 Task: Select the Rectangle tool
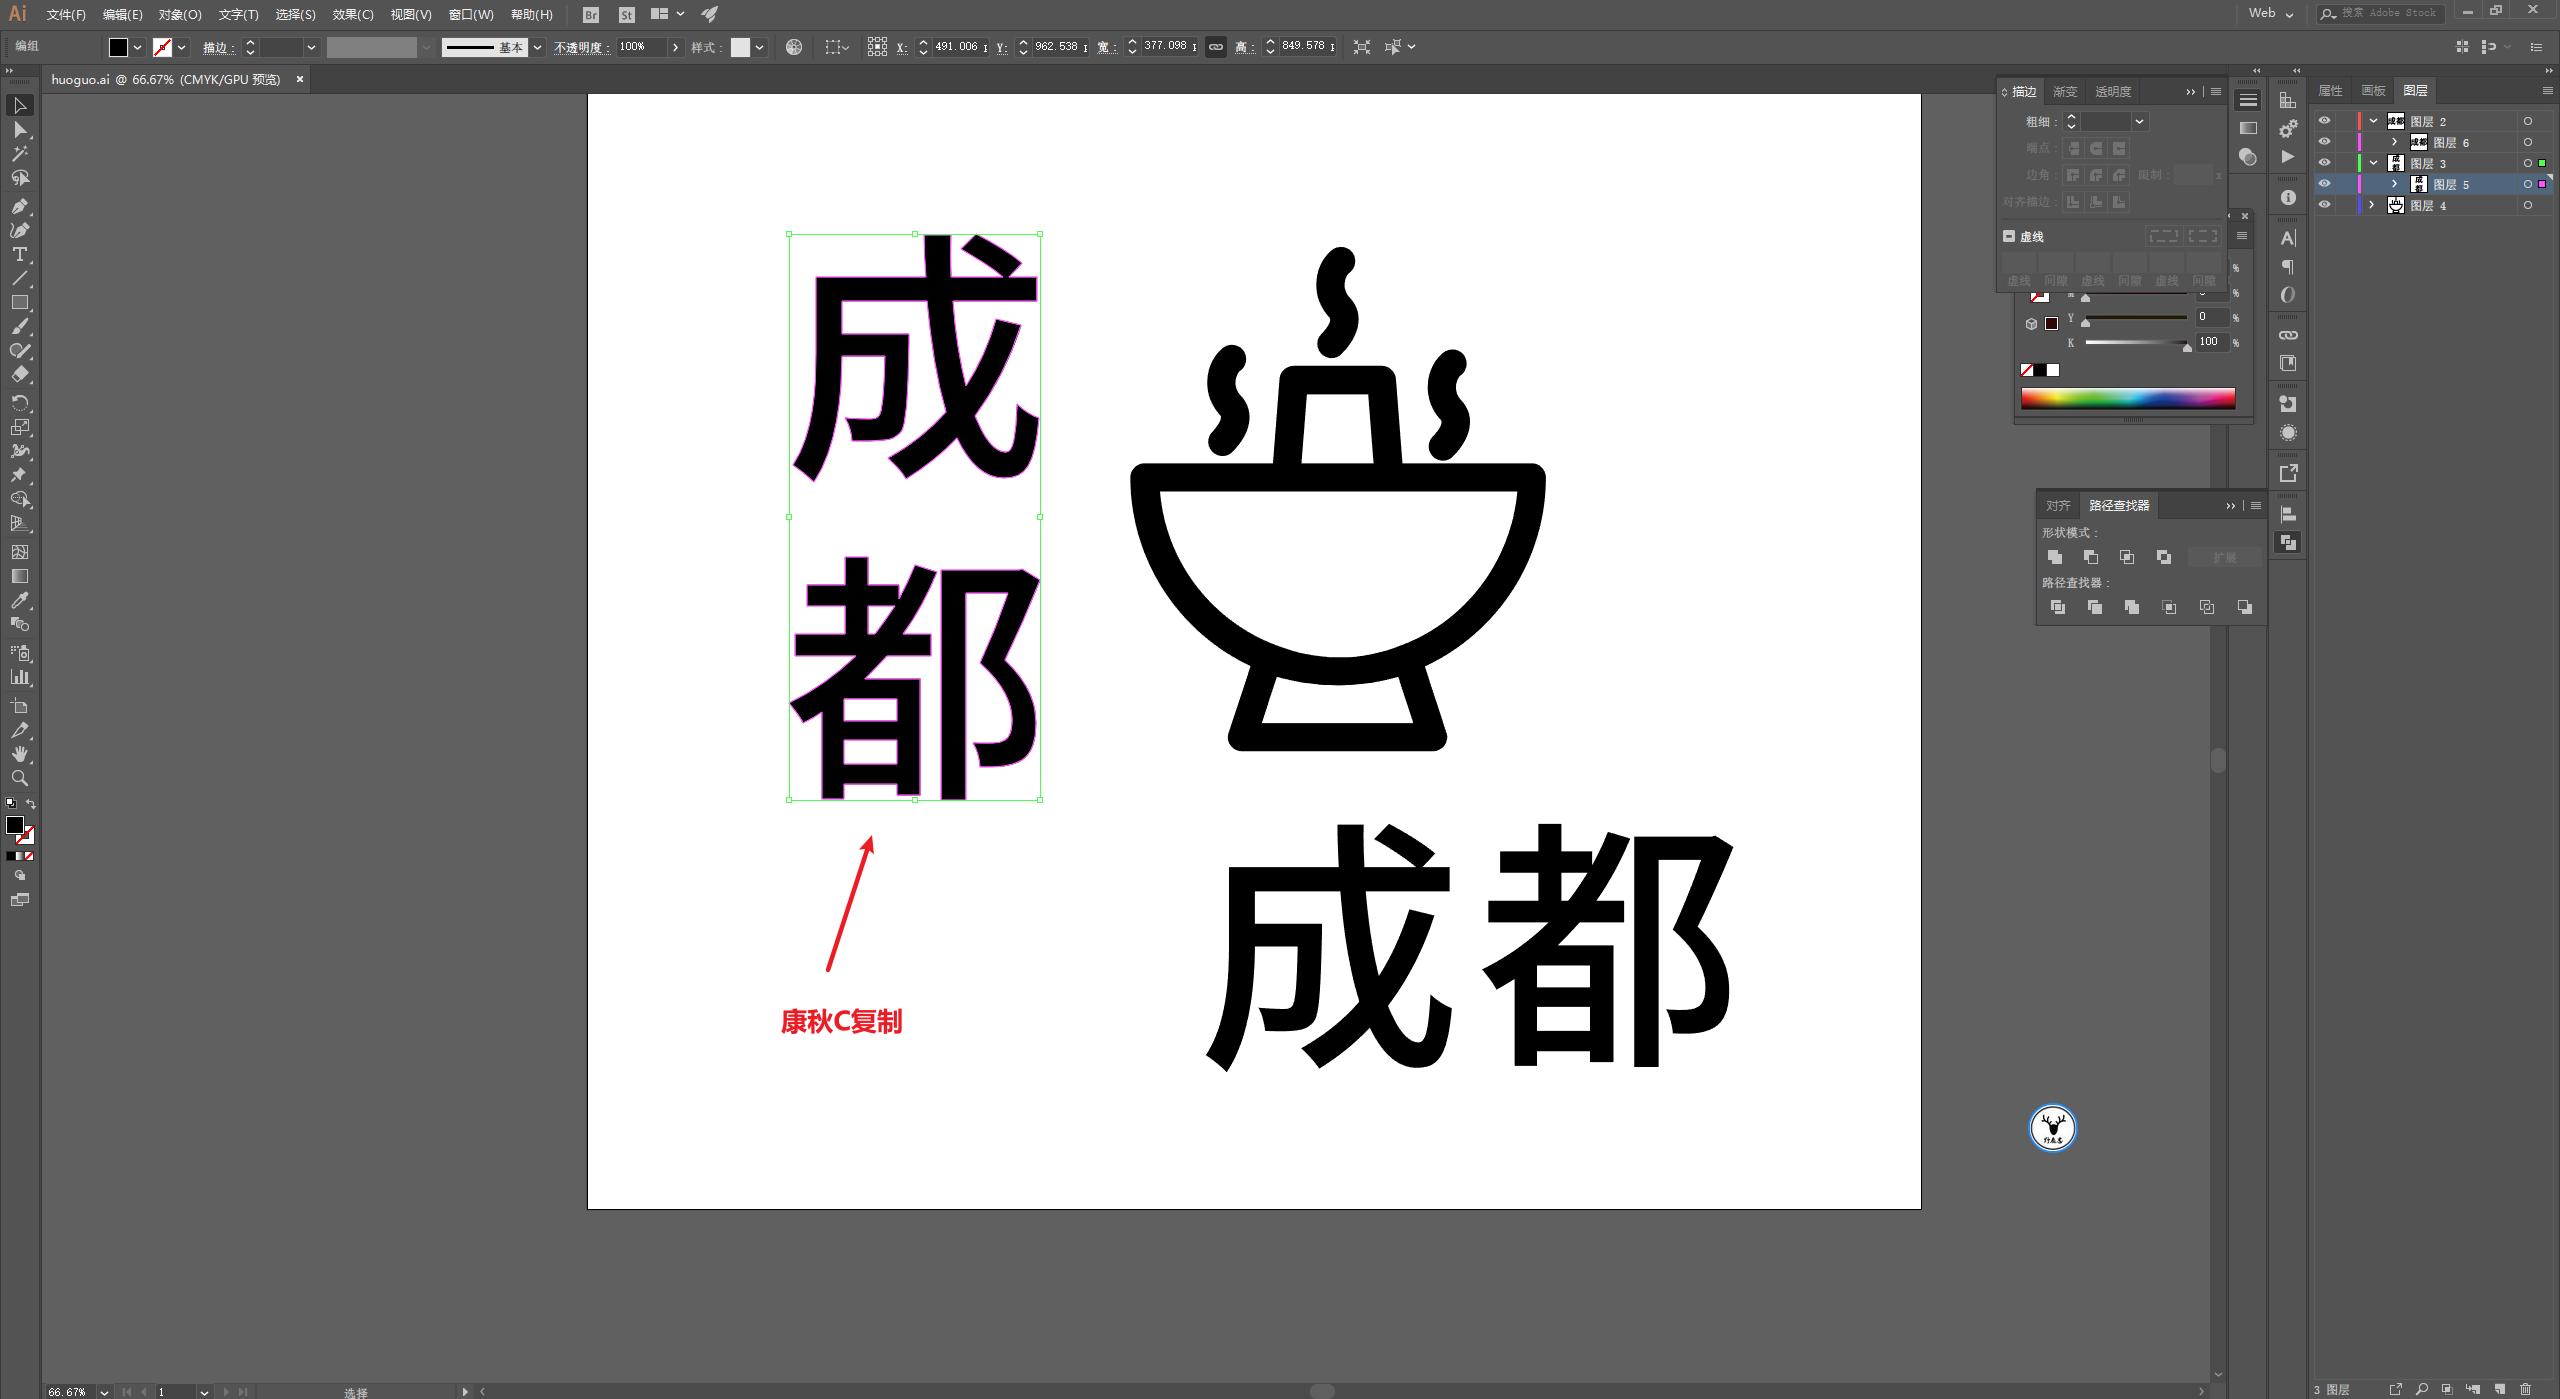(x=20, y=304)
